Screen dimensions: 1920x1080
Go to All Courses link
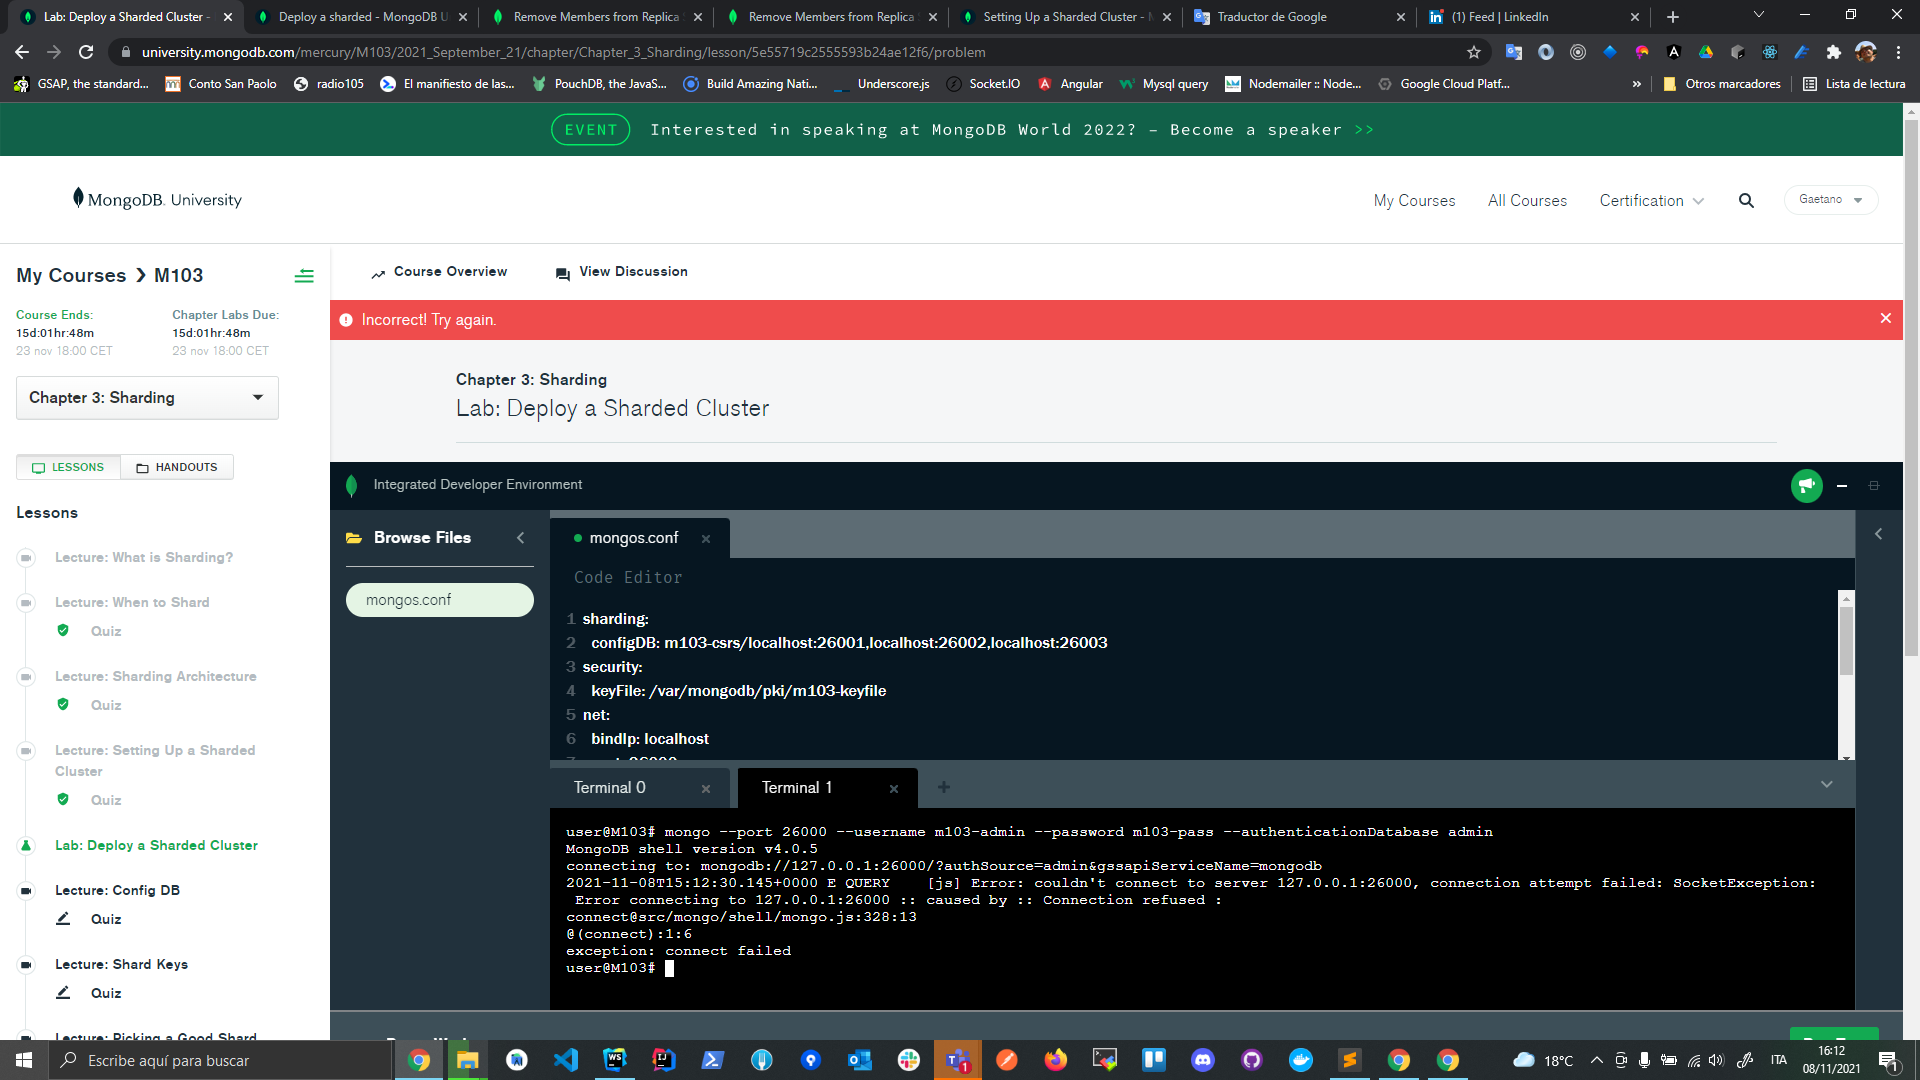click(x=1527, y=201)
